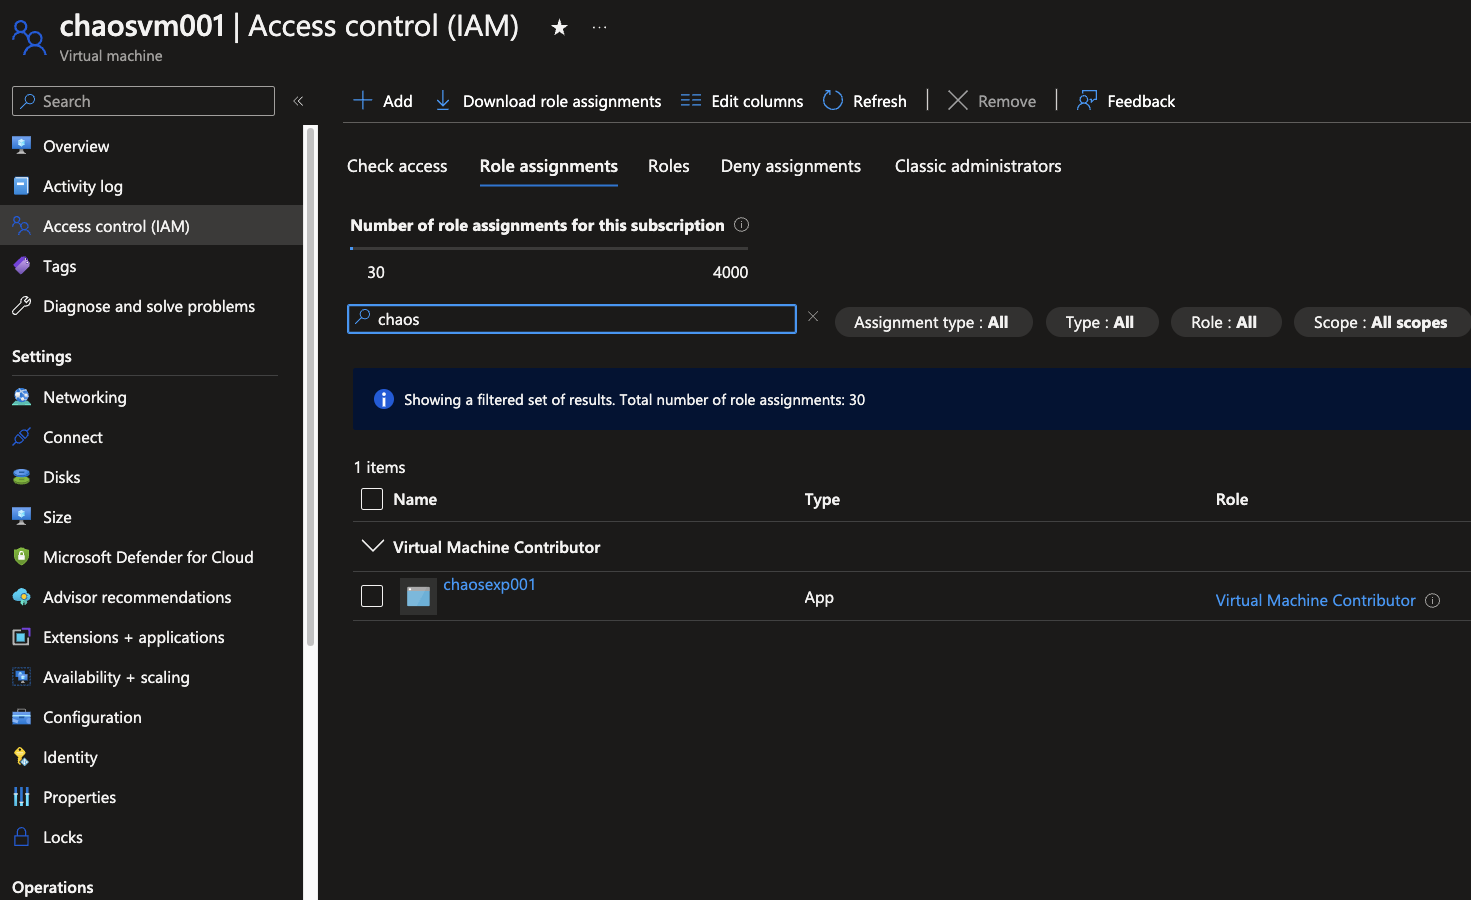Screen dimensions: 1471x900
Task: Click the sidebar vertical scrollbar
Action: click(x=311, y=386)
